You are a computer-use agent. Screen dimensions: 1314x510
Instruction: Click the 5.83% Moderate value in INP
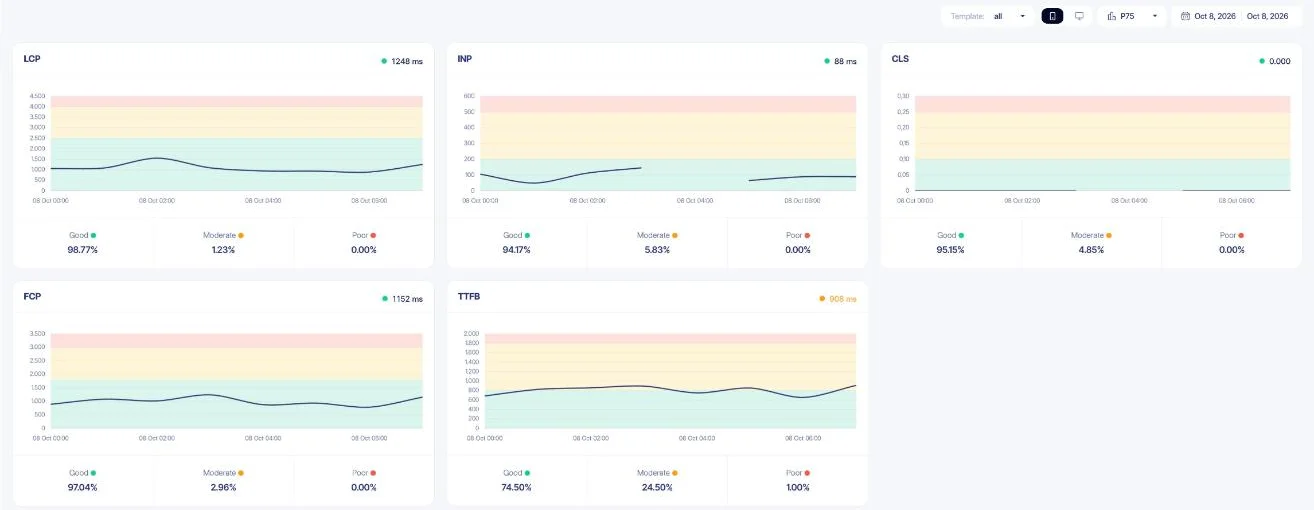click(x=657, y=250)
